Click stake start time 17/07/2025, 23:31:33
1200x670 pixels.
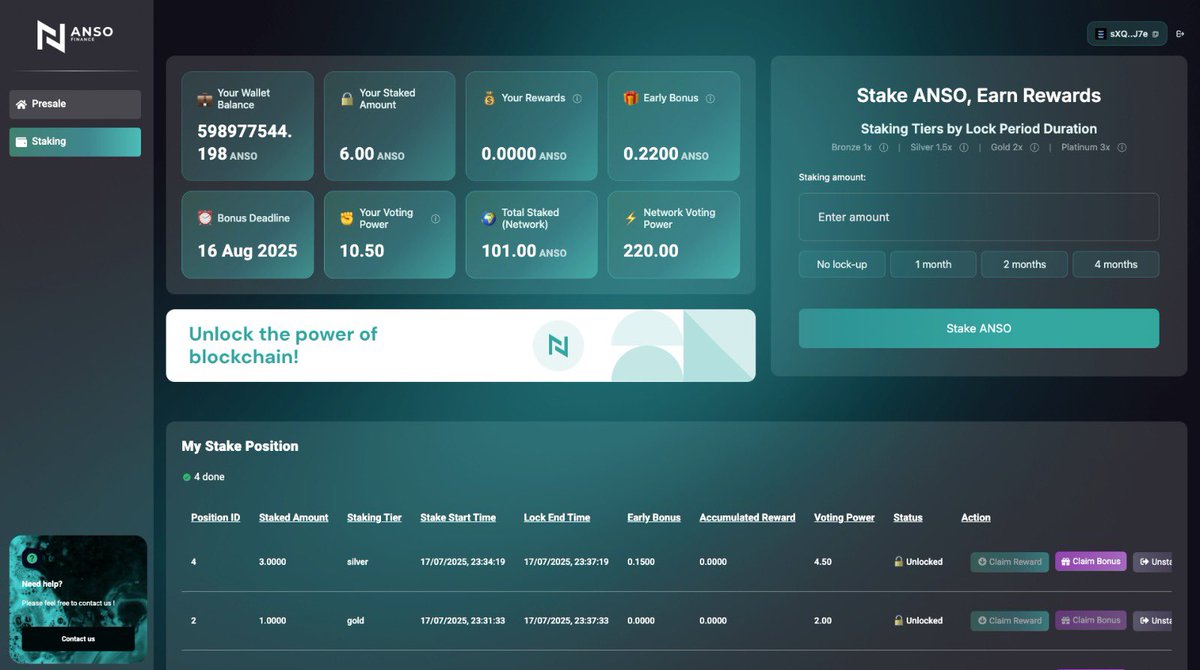(x=463, y=621)
